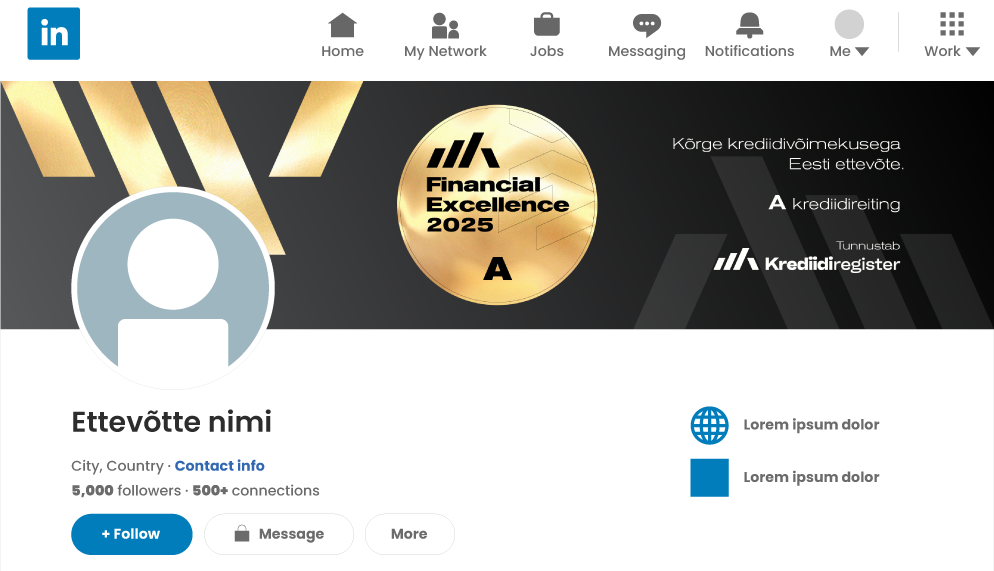Screen dimensions: 994x571
Task: Click the Work grid apps icon
Action: pos(952,24)
